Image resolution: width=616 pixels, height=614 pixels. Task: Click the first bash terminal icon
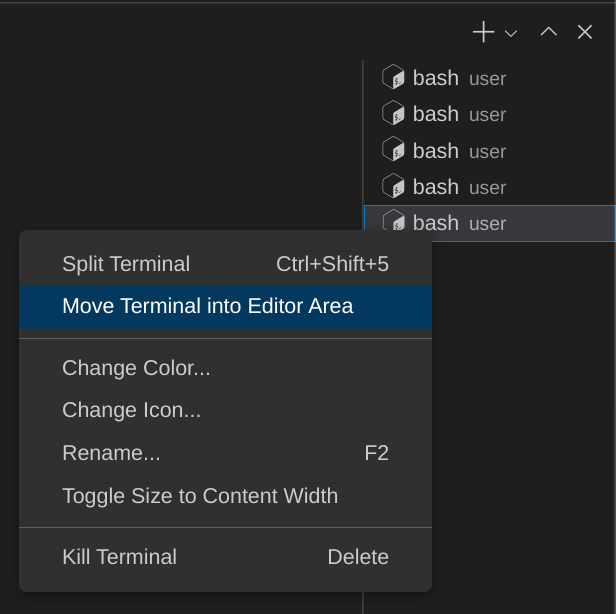[393, 78]
